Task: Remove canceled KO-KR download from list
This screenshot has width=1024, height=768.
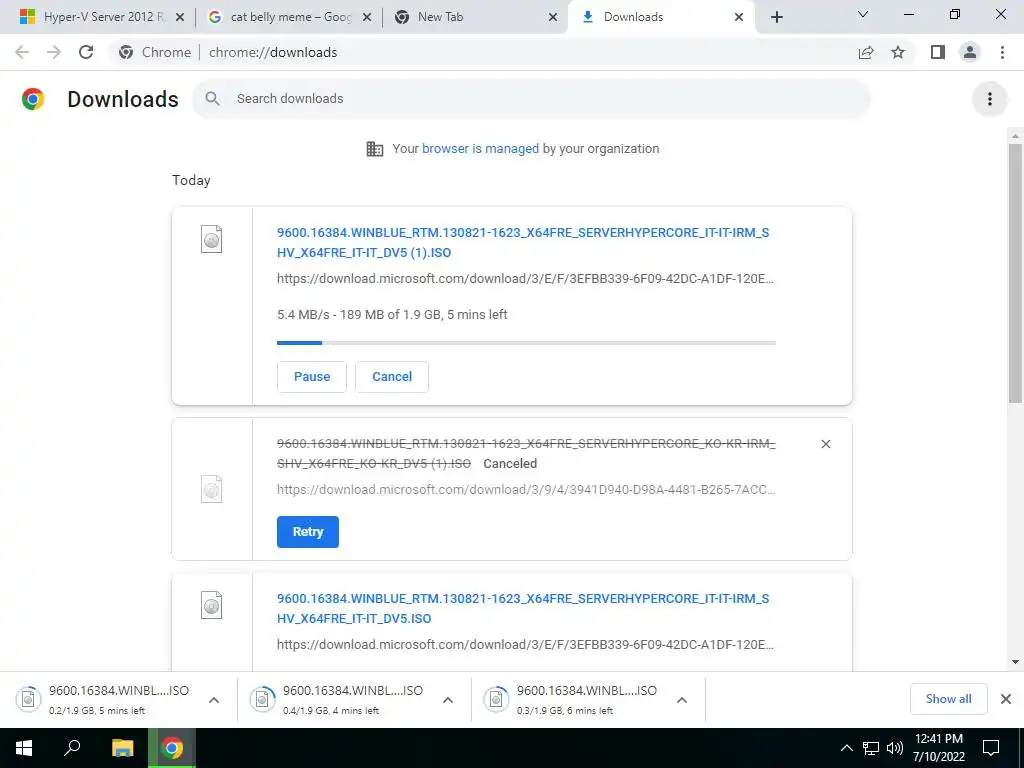Action: [825, 444]
